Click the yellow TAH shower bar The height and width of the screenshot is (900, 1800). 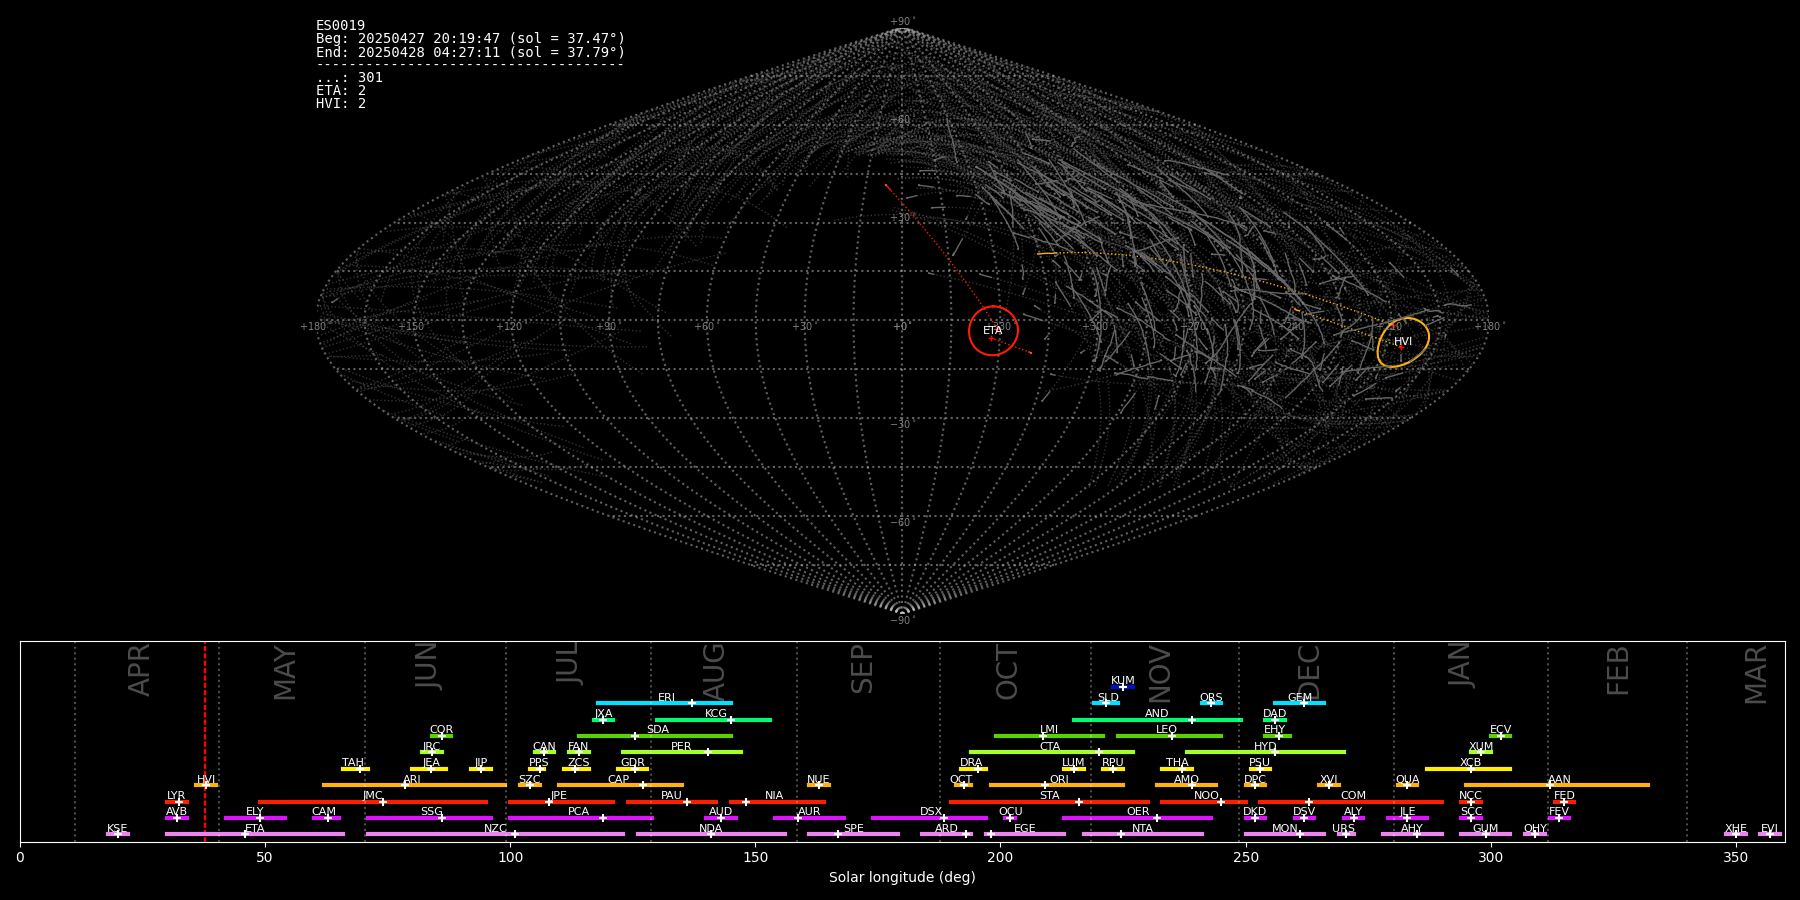point(355,769)
